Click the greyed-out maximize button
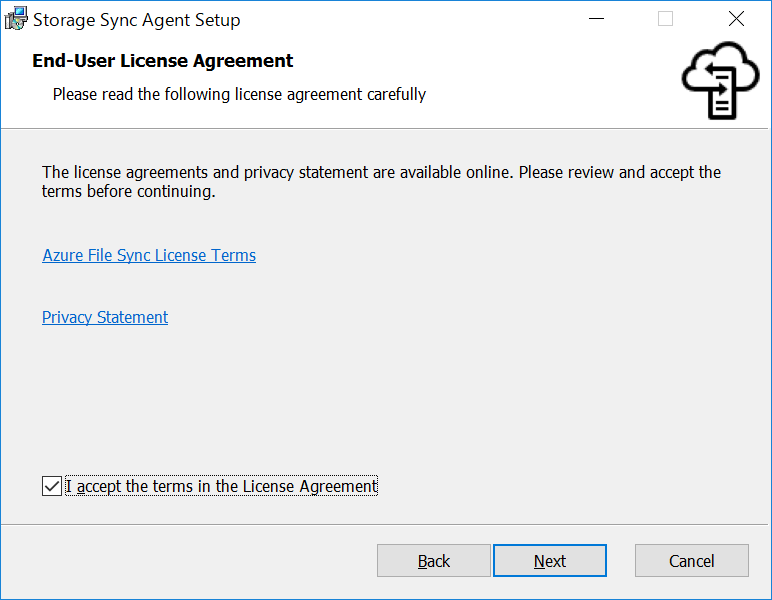The image size is (772, 600). point(665,19)
